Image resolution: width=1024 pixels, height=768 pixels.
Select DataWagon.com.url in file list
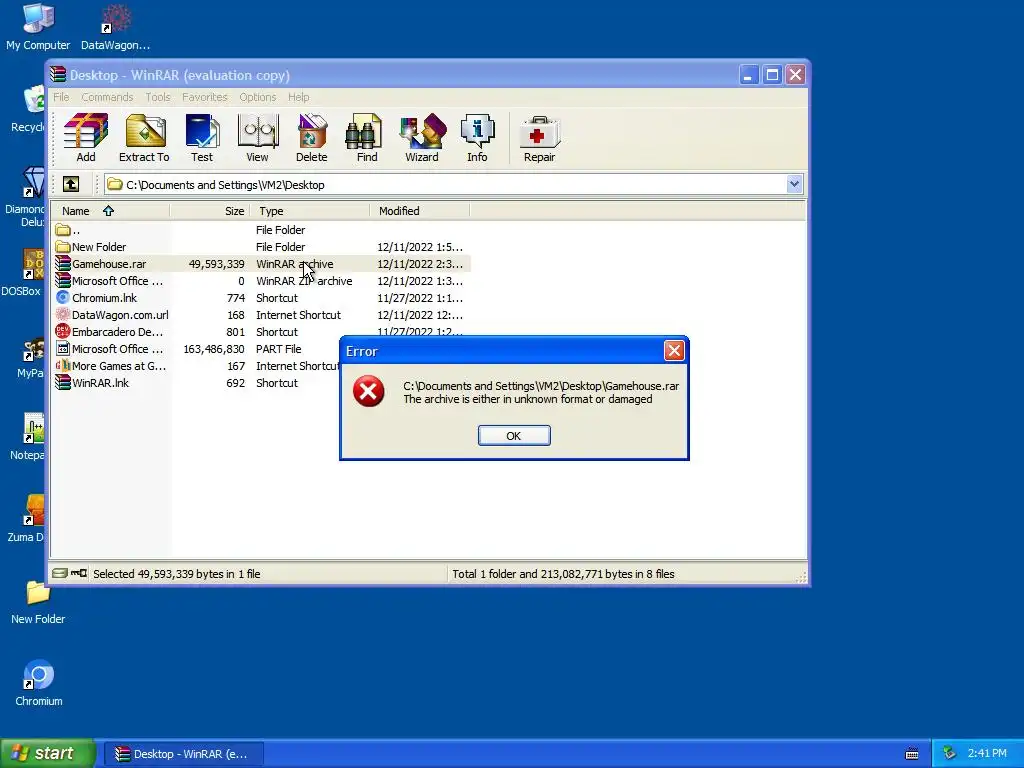point(261,315)
